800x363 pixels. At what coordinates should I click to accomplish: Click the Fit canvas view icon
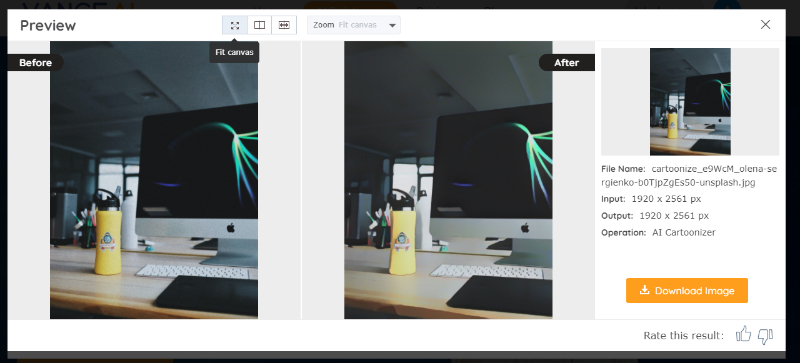point(235,25)
